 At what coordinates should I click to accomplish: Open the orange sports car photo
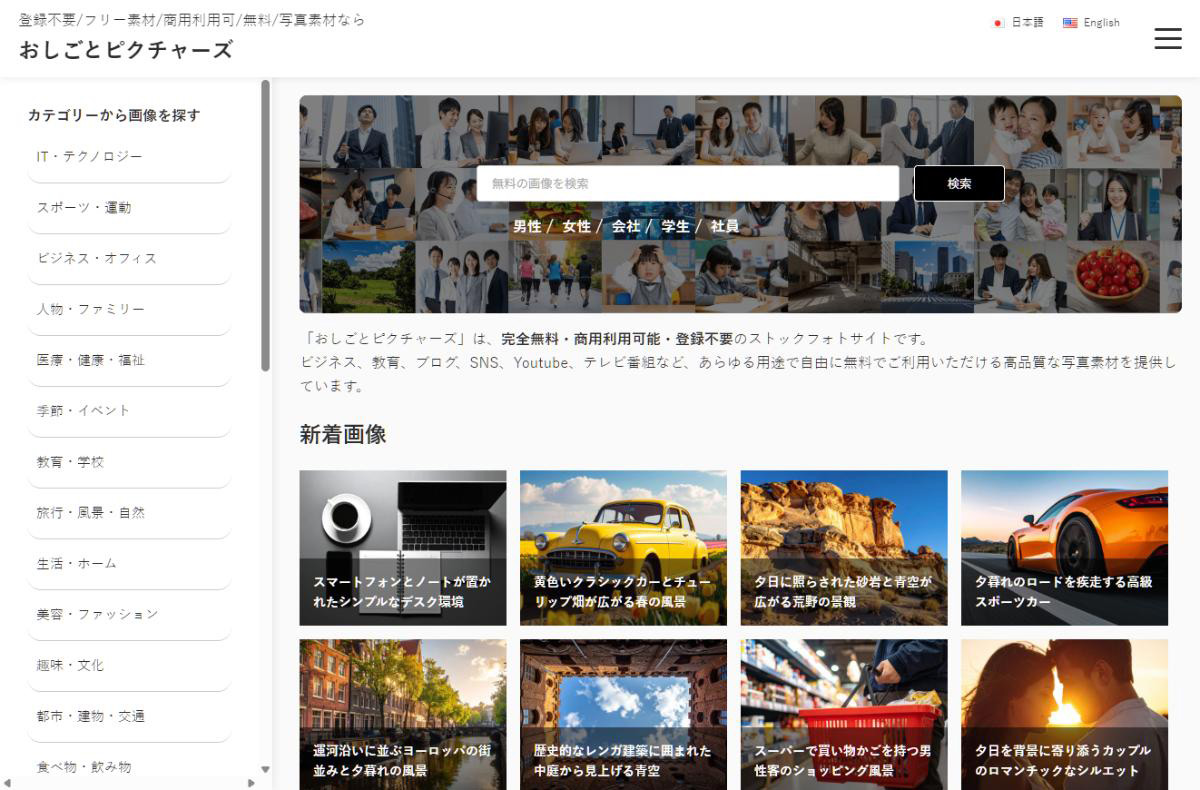click(1064, 548)
